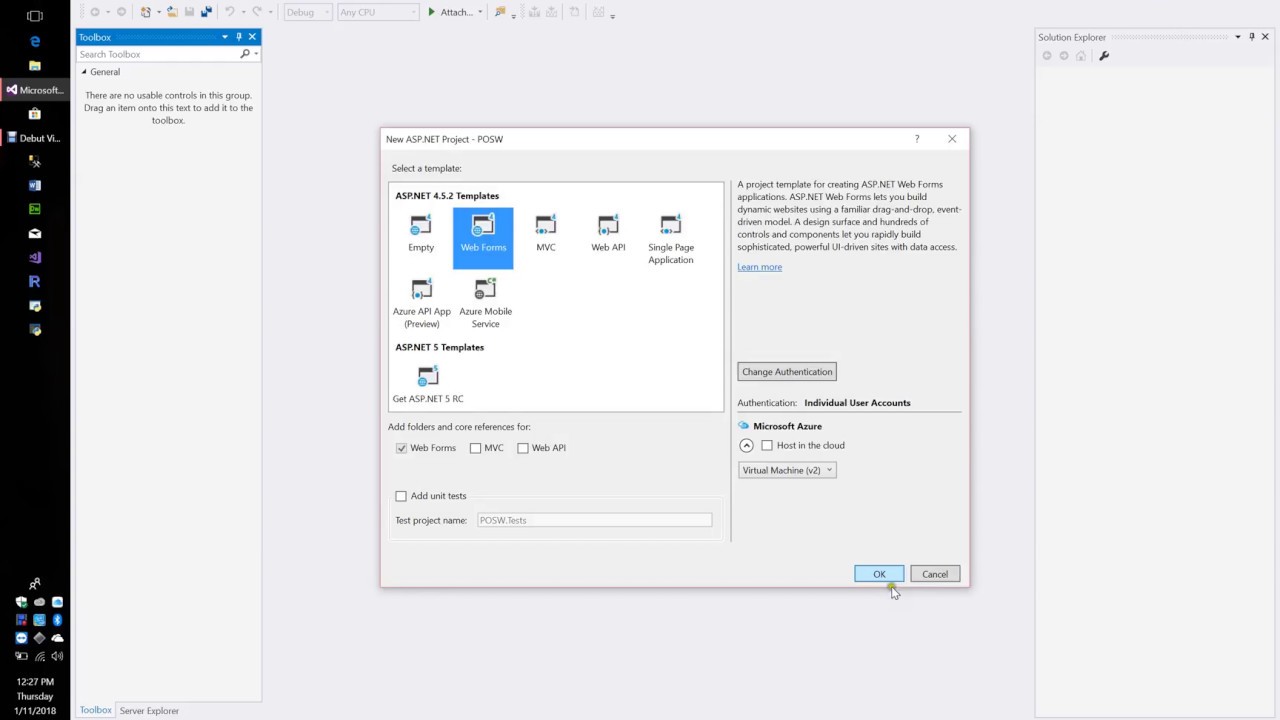Toggle the Web Forms references checkbox

click(401, 448)
